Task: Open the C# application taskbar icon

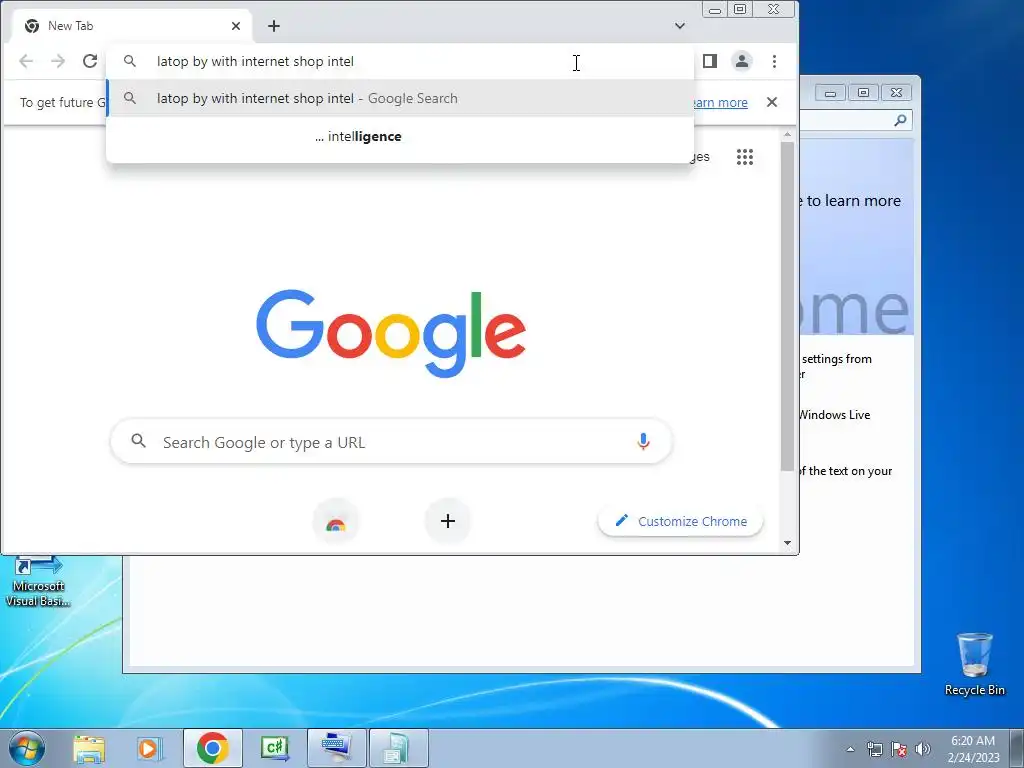Action: coord(274,748)
